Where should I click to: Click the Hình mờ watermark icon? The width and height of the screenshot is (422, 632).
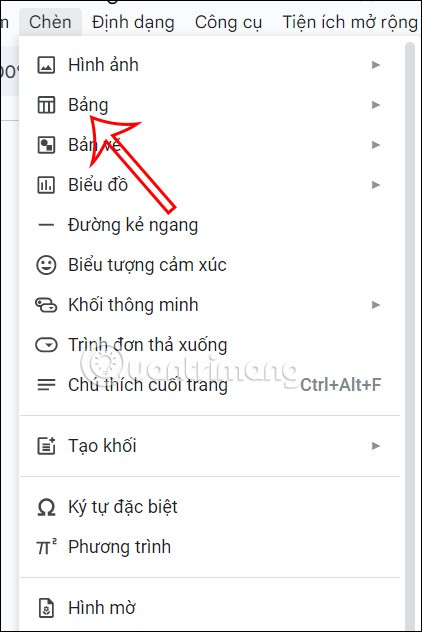[x=46, y=608]
